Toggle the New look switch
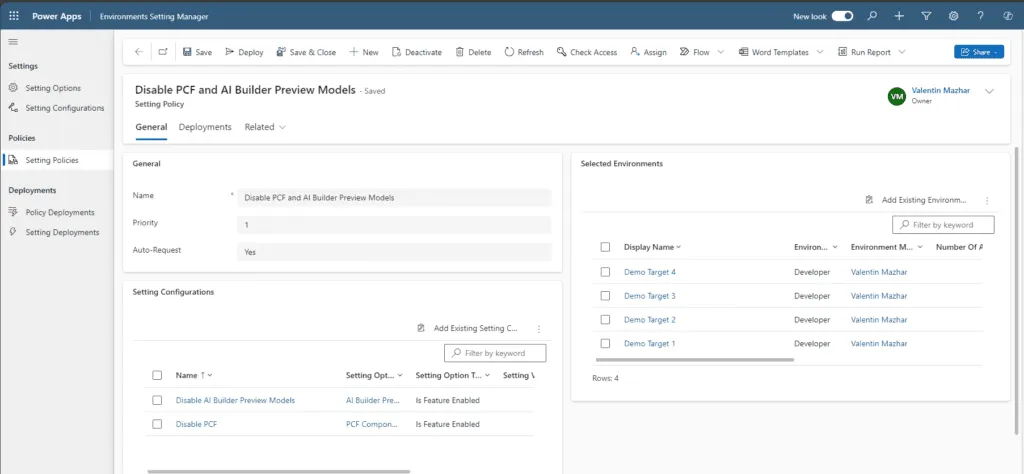 point(842,16)
